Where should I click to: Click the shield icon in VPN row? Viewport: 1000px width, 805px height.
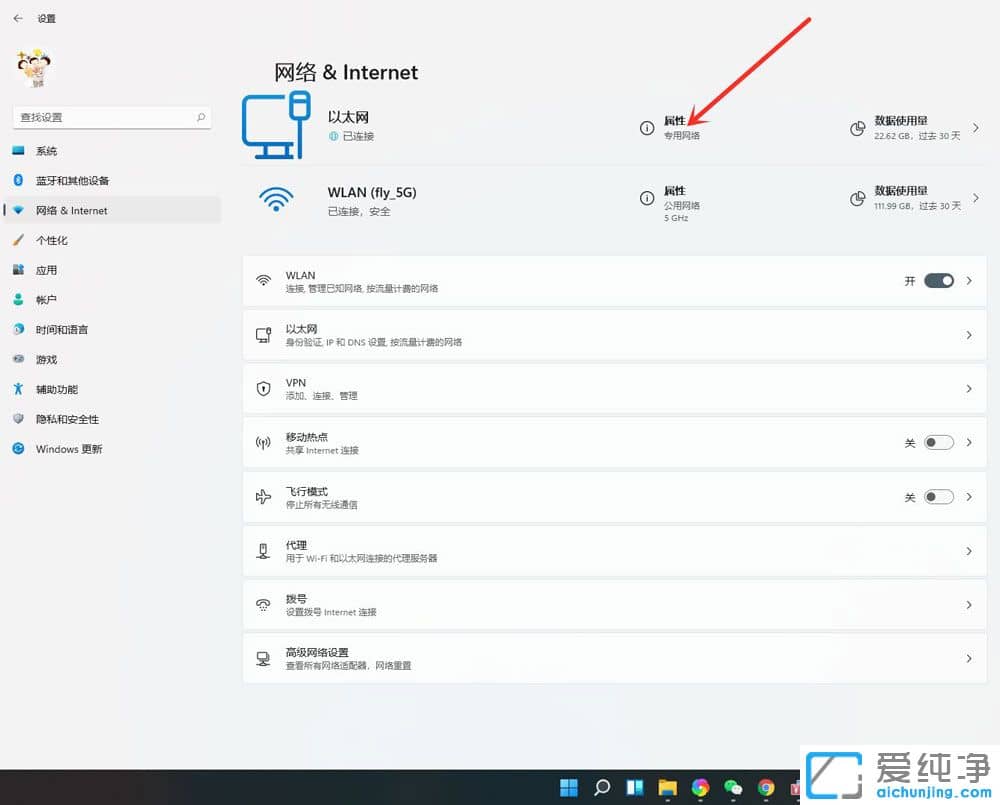[263, 388]
